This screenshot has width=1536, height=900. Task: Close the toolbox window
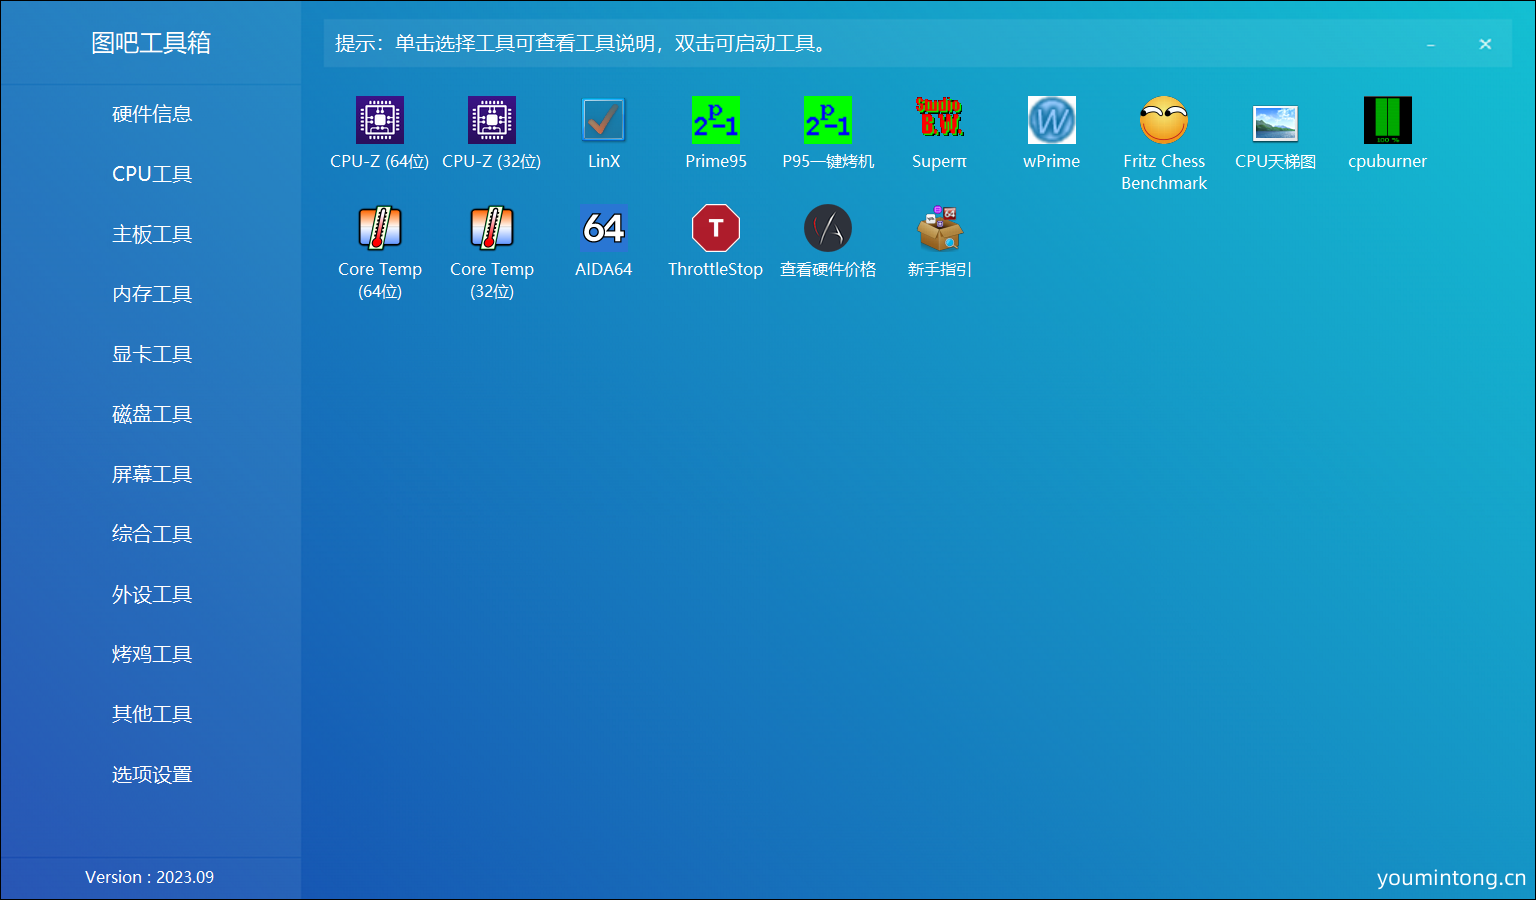(1485, 44)
